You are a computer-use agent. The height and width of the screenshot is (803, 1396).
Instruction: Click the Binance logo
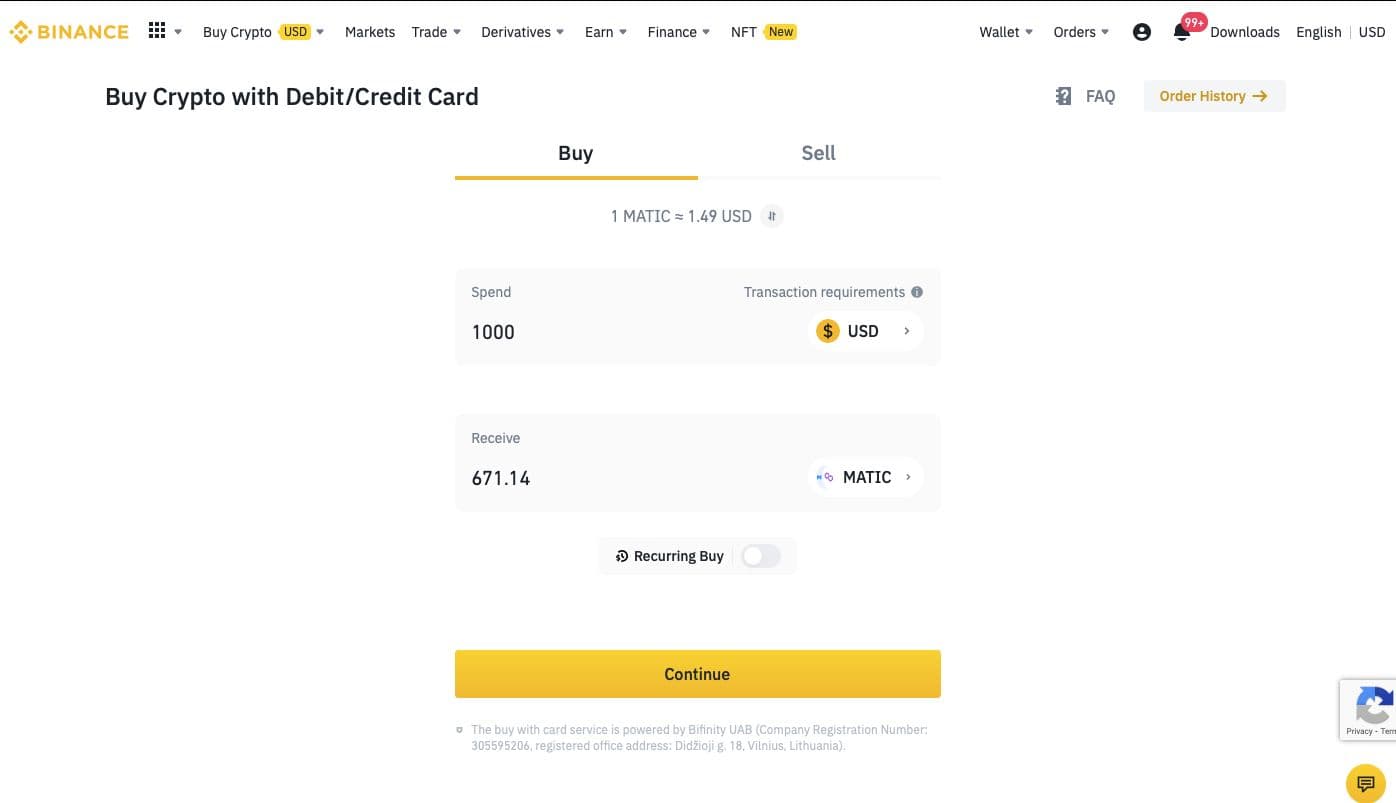point(69,32)
